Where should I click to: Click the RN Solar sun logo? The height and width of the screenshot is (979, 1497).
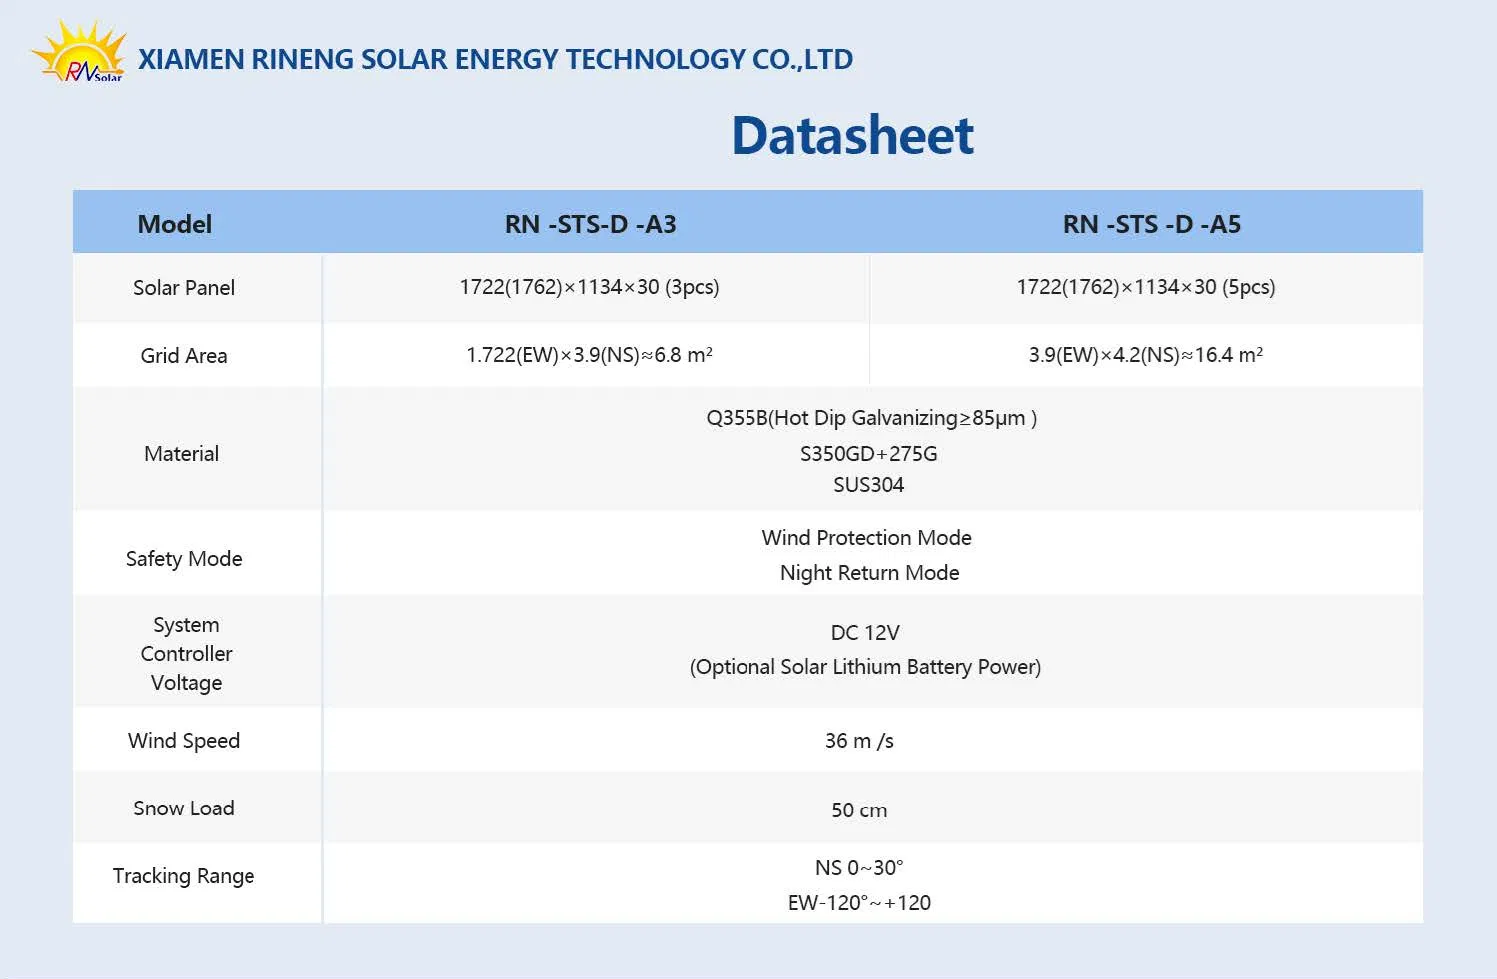[x=78, y=53]
